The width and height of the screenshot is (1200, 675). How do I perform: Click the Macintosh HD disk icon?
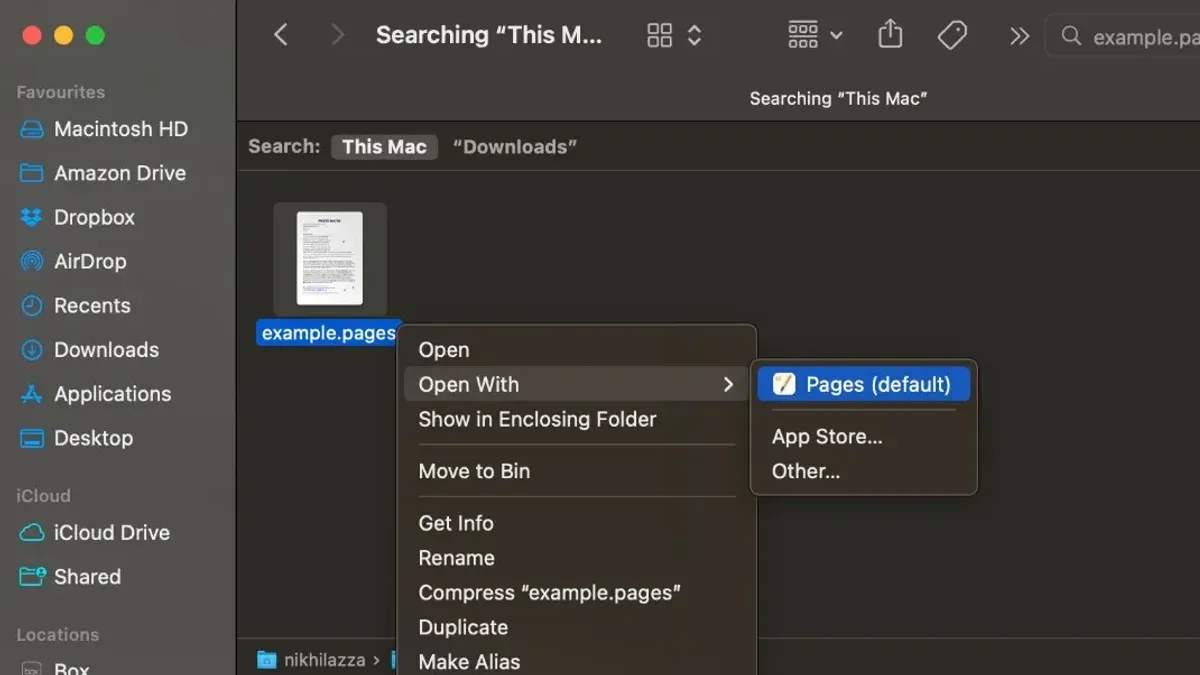[x=32, y=129]
